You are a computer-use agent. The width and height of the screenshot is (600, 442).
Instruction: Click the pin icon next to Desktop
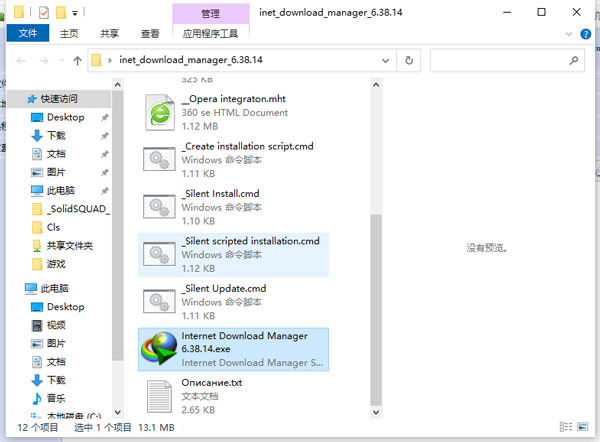coord(105,117)
